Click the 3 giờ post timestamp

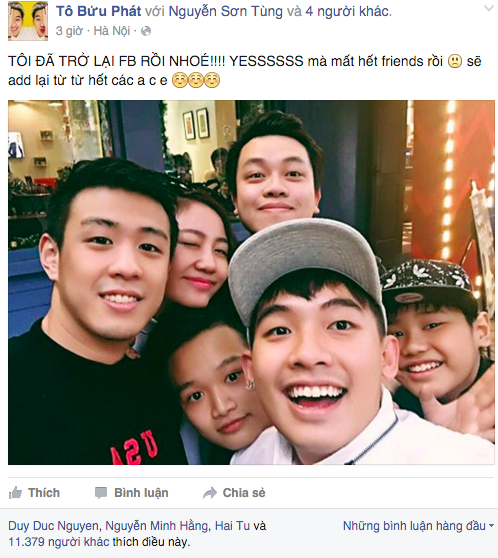point(69,31)
